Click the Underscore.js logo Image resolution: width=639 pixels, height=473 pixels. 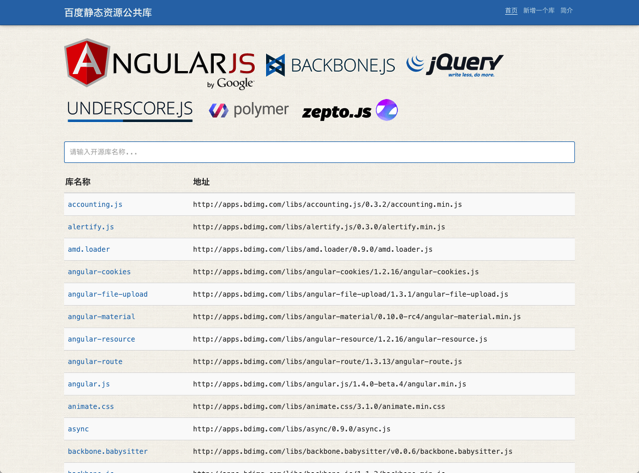tap(130, 110)
